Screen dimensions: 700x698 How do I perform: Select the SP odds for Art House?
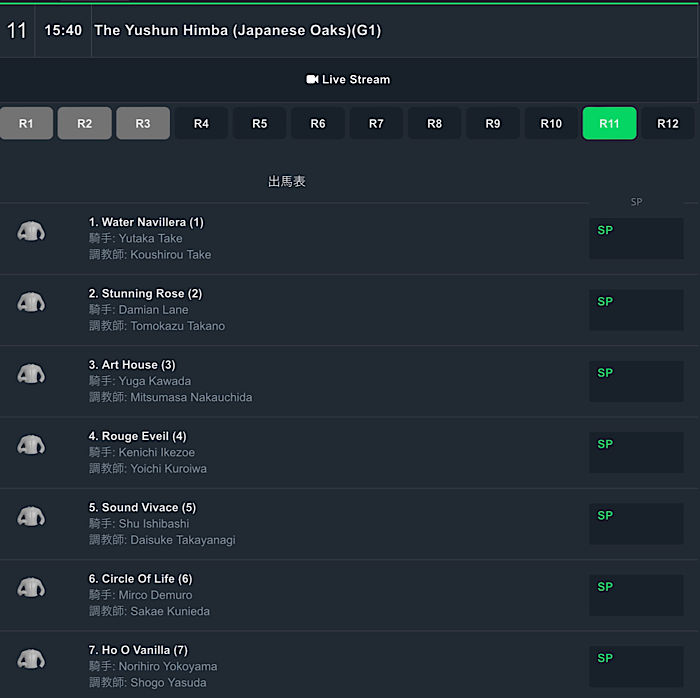(636, 381)
